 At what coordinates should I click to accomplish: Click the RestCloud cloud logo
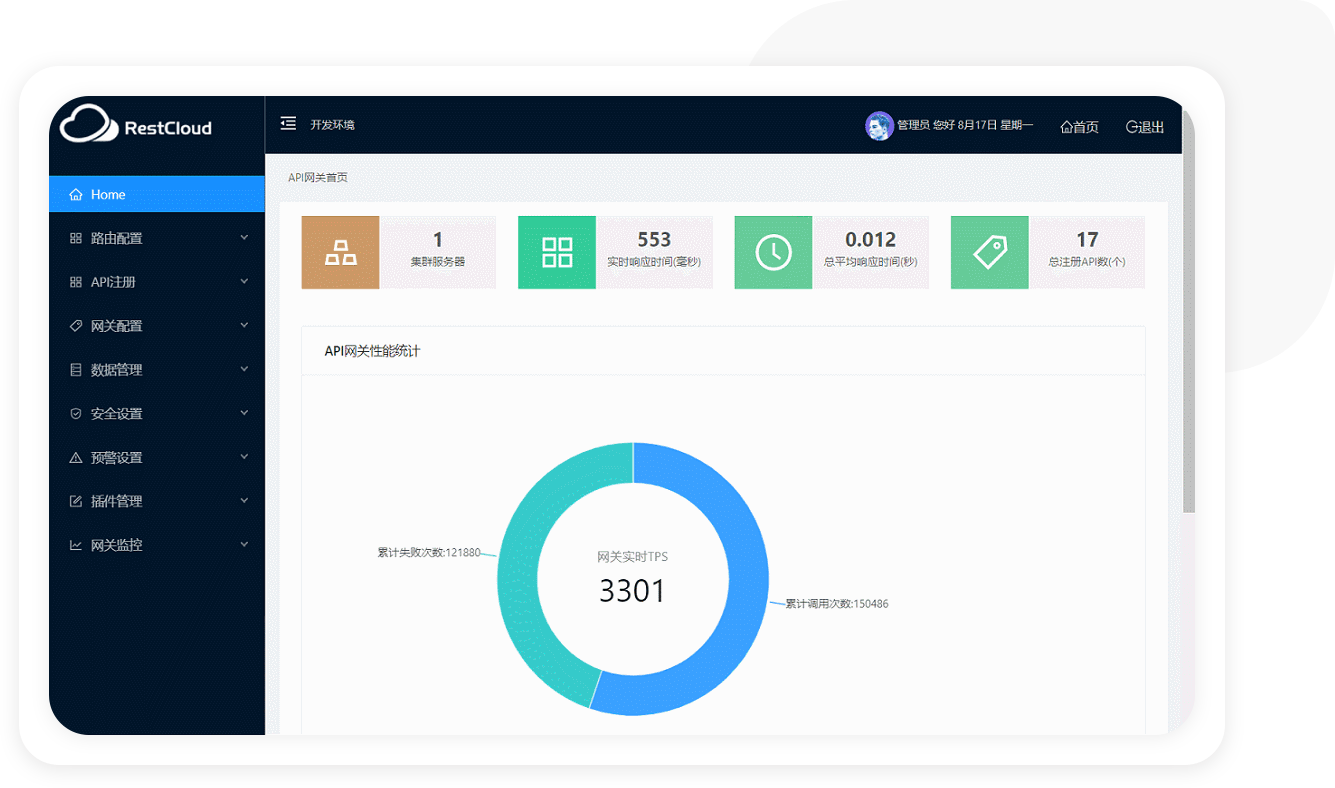88,125
